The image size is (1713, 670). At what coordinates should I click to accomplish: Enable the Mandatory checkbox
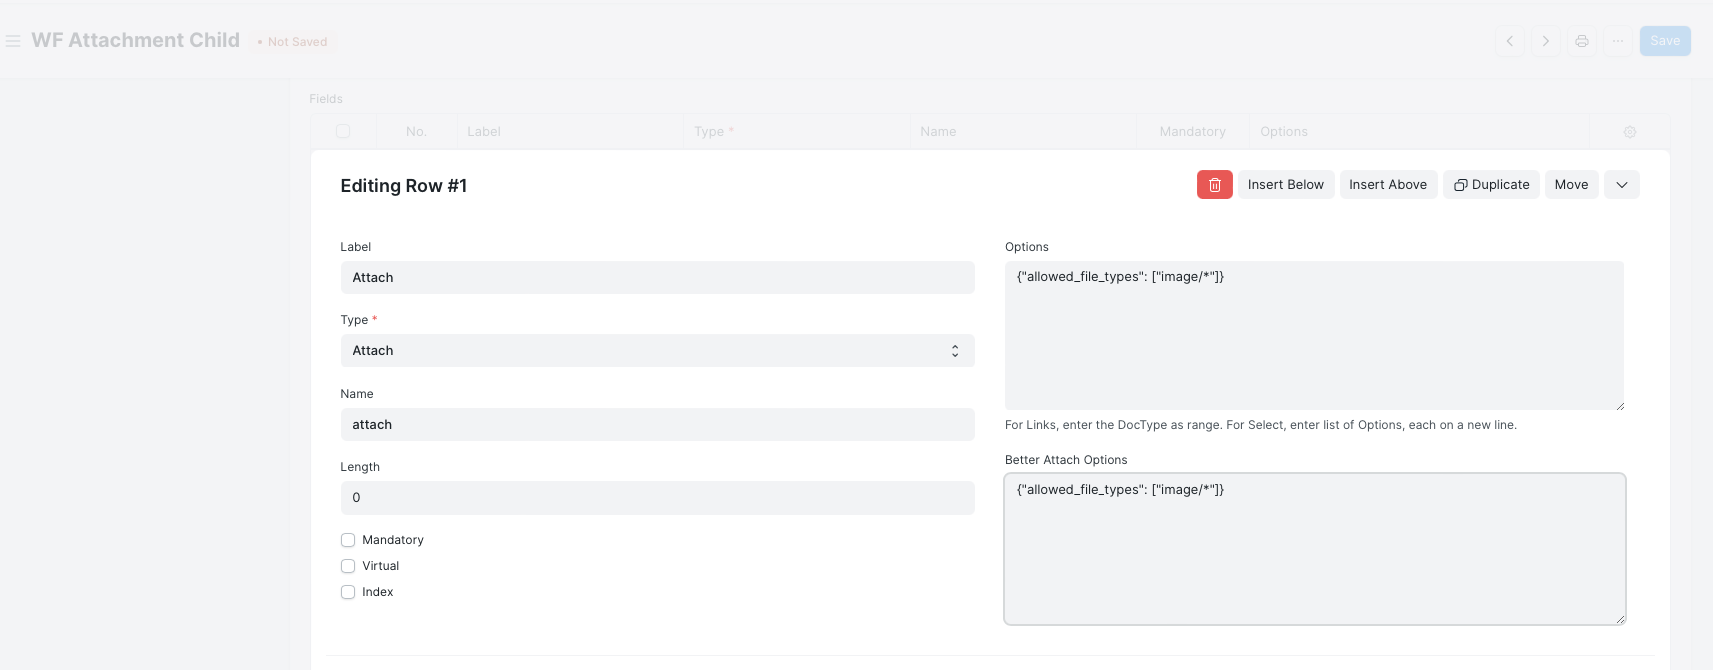click(348, 540)
